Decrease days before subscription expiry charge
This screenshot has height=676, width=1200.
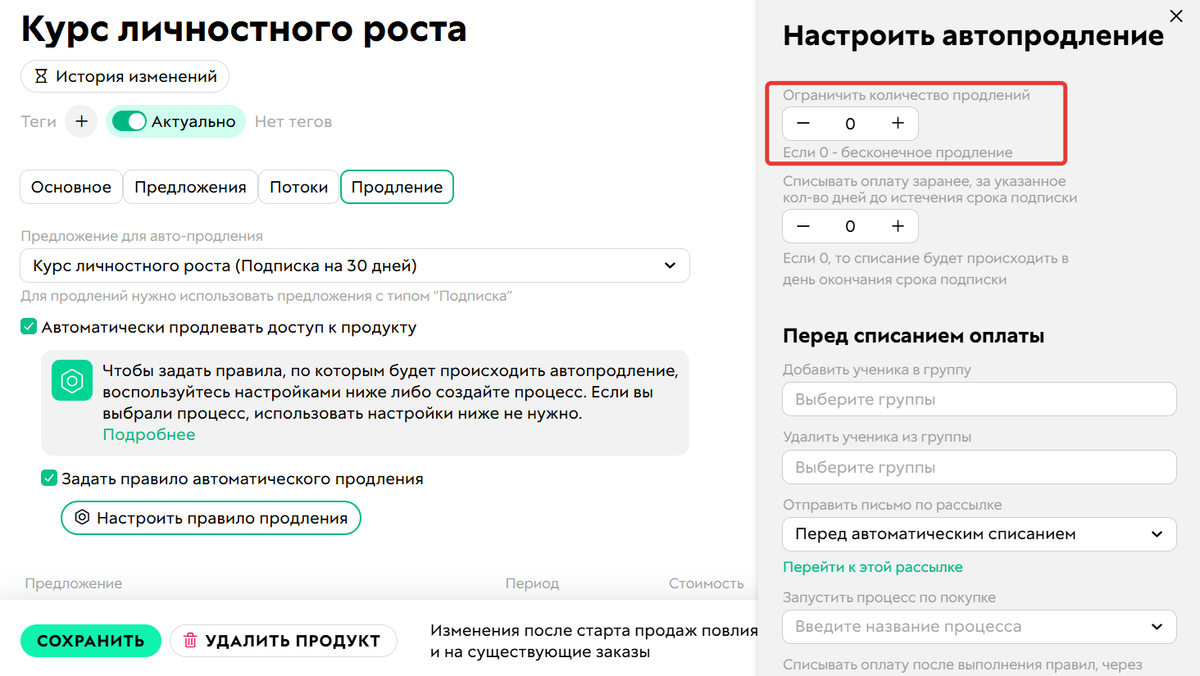(803, 227)
